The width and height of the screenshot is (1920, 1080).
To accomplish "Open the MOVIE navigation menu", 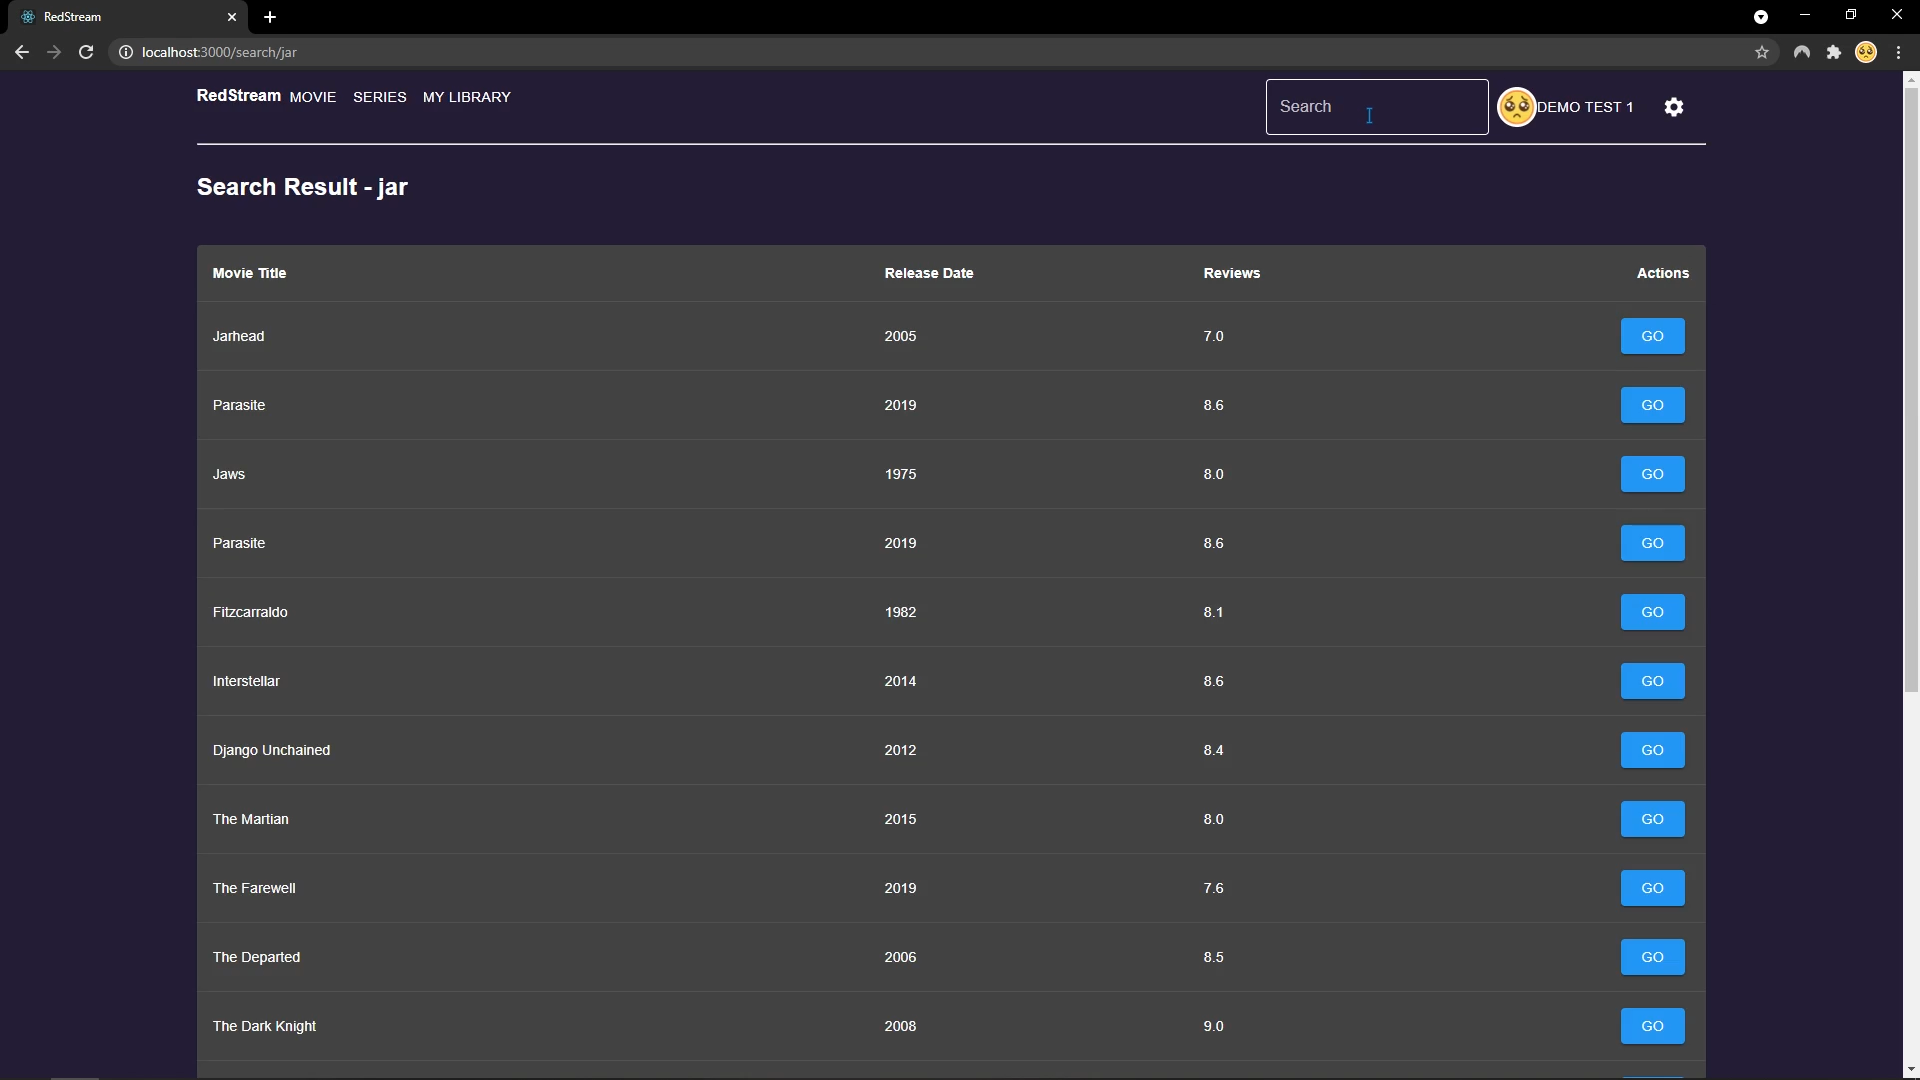I will coord(313,97).
